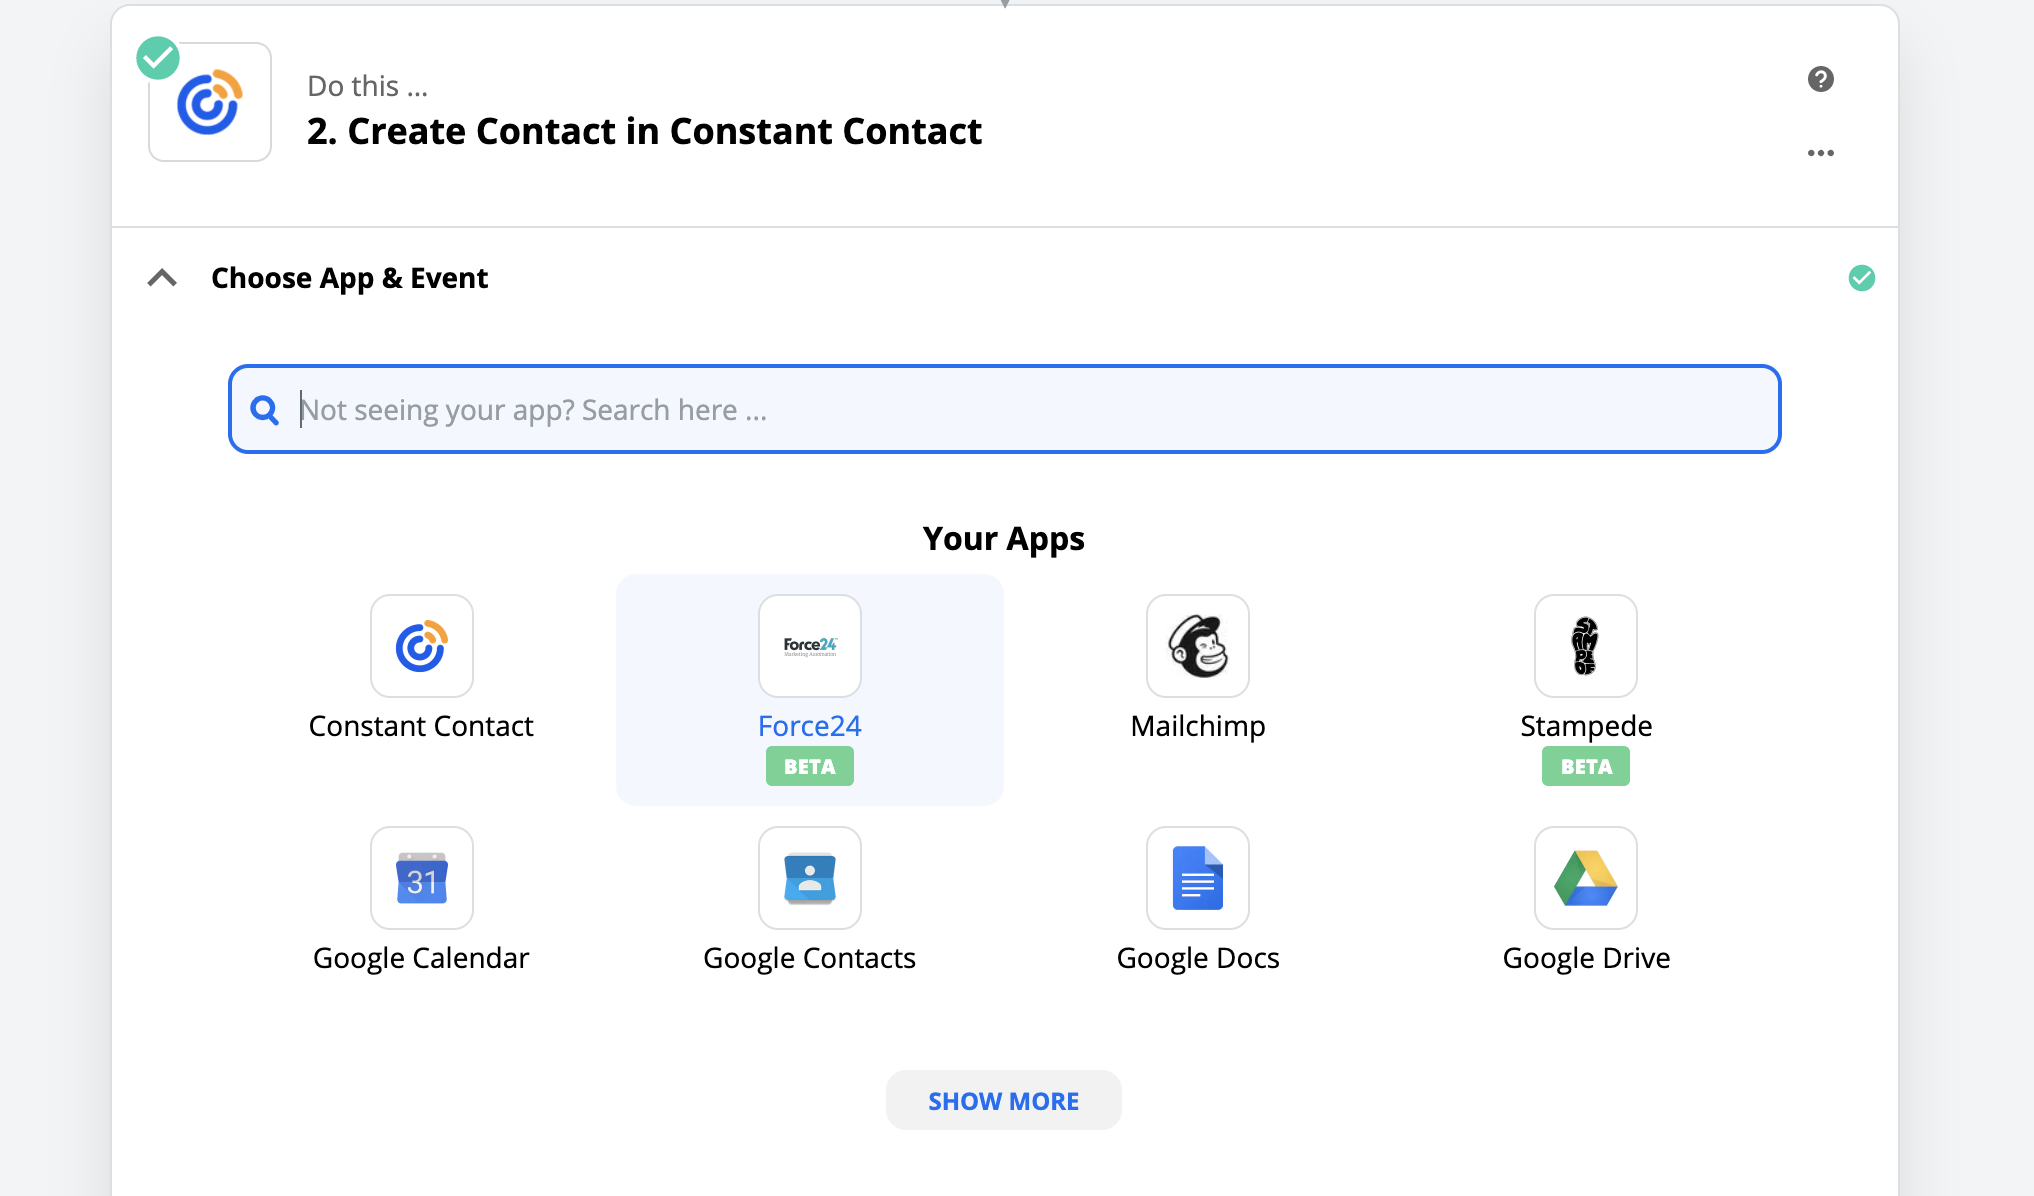Click the BETA badge under Stampede
This screenshot has height=1196, width=2034.
click(1585, 767)
